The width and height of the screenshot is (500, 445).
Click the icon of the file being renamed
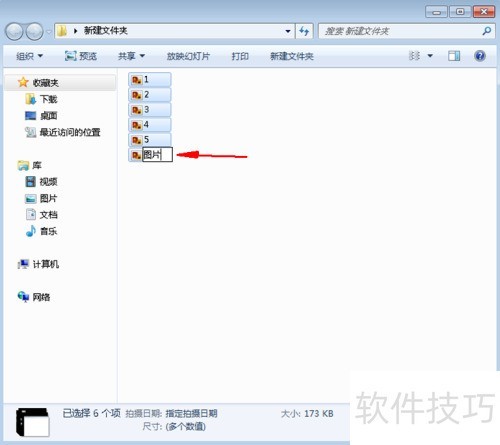[x=136, y=155]
